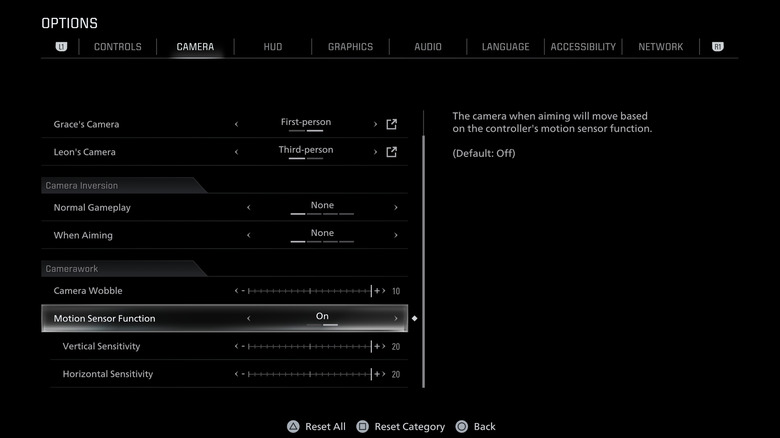
Task: Click Vertical Sensitivity value 20
Action: (x=396, y=347)
